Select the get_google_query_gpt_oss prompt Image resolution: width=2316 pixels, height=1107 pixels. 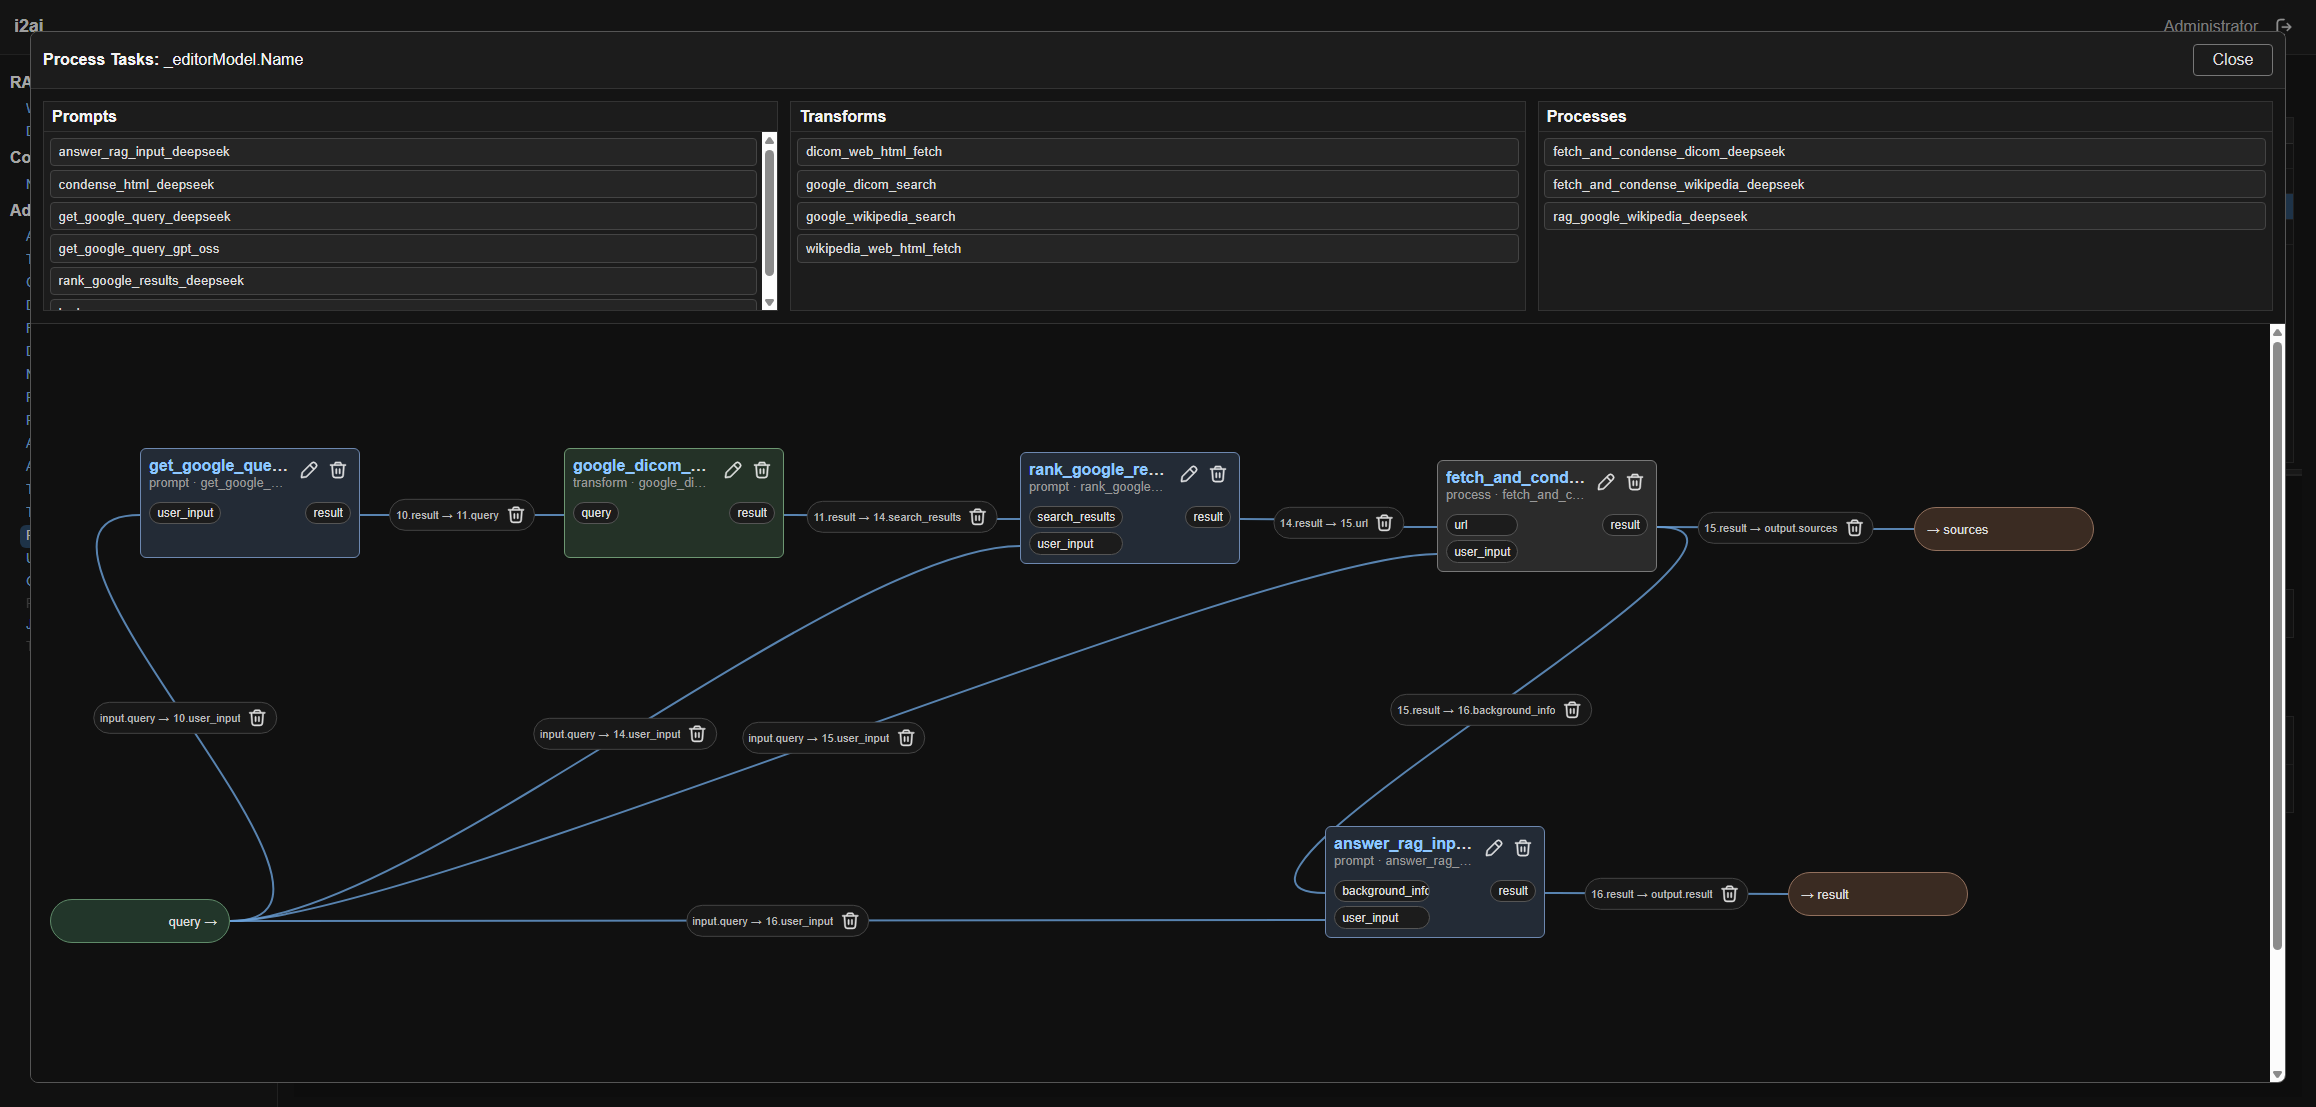[x=403, y=248]
